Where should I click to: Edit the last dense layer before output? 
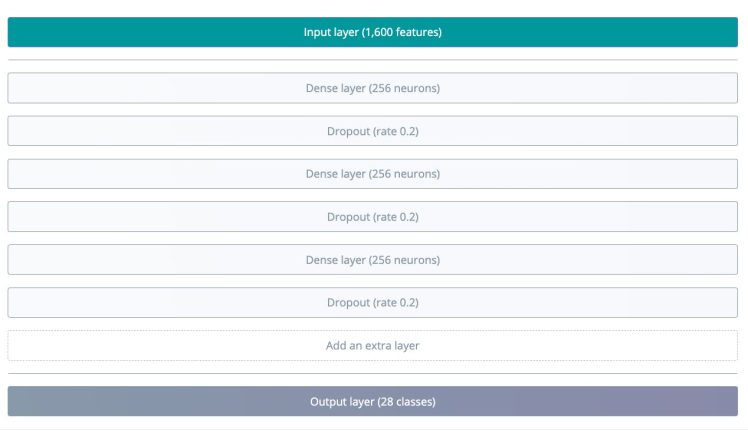[x=373, y=260]
